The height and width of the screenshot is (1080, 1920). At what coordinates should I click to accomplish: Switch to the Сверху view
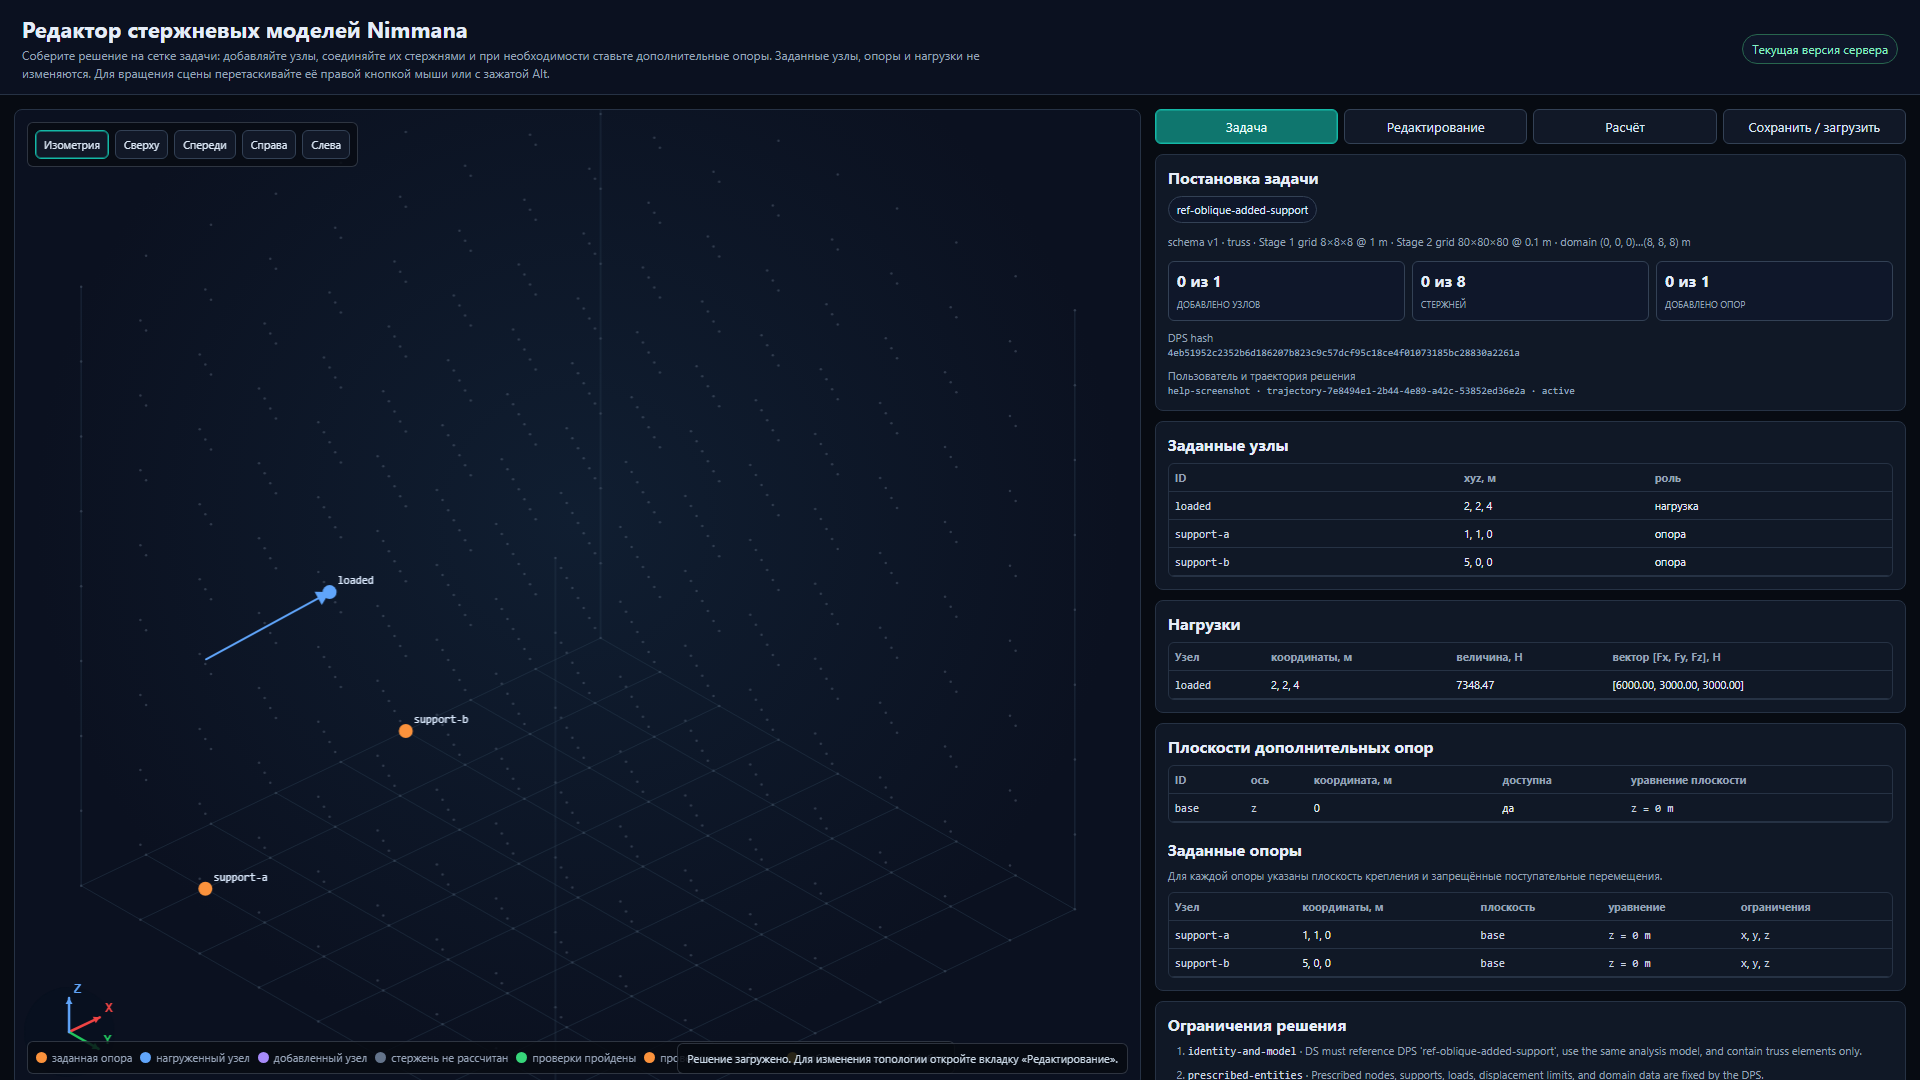point(141,145)
